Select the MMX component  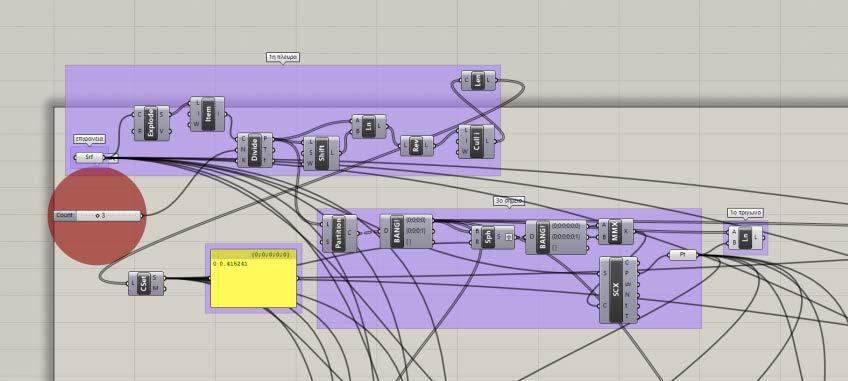point(615,231)
